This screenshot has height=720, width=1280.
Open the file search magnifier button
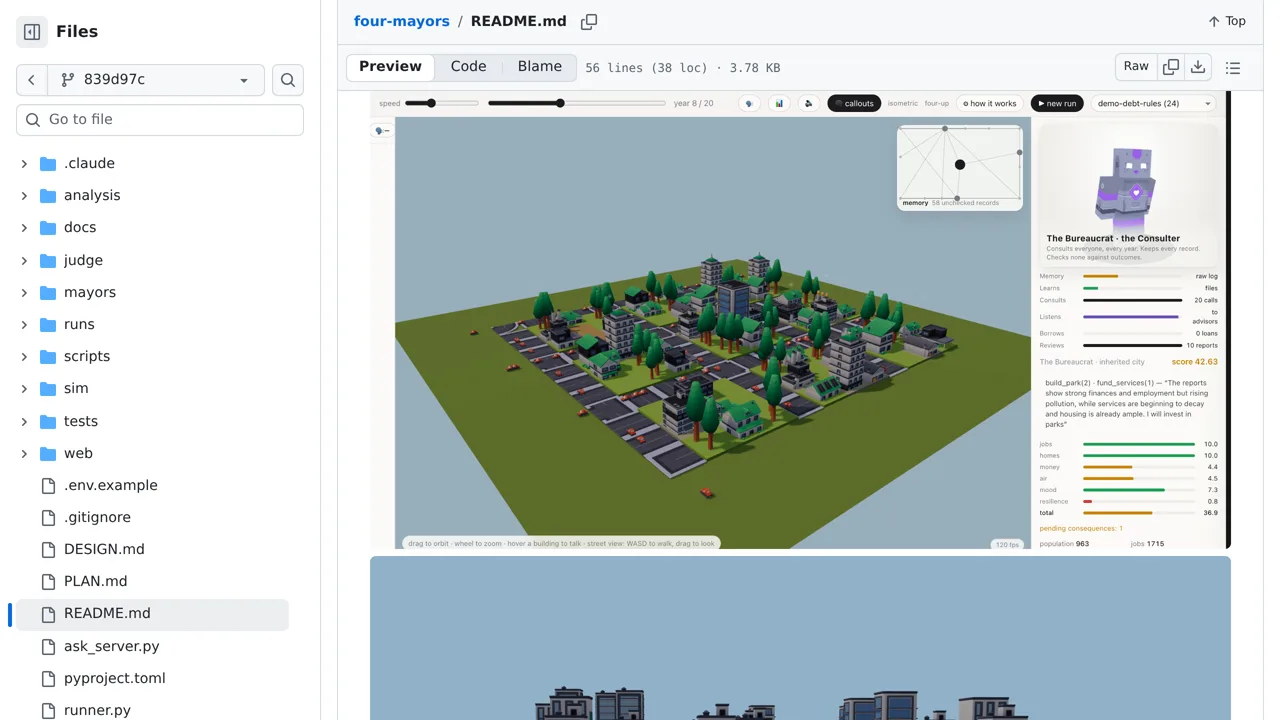pyautogui.click(x=288, y=80)
